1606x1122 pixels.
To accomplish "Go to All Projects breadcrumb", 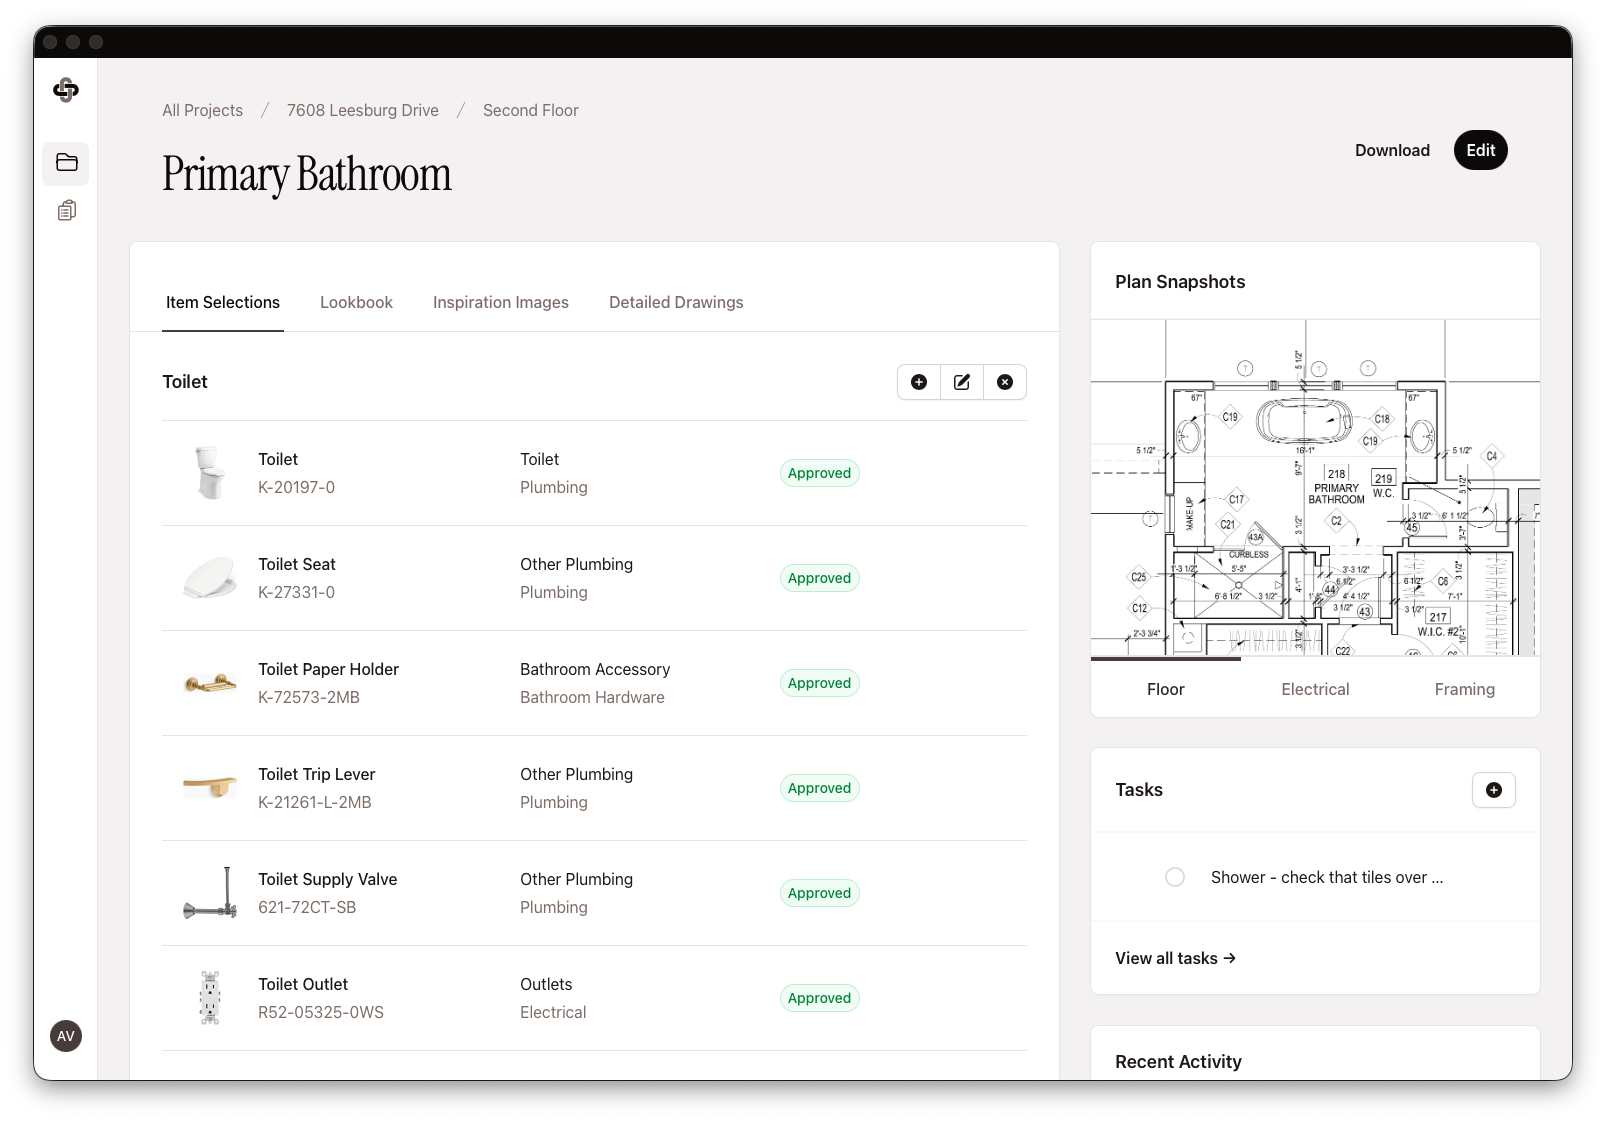I will [x=203, y=110].
